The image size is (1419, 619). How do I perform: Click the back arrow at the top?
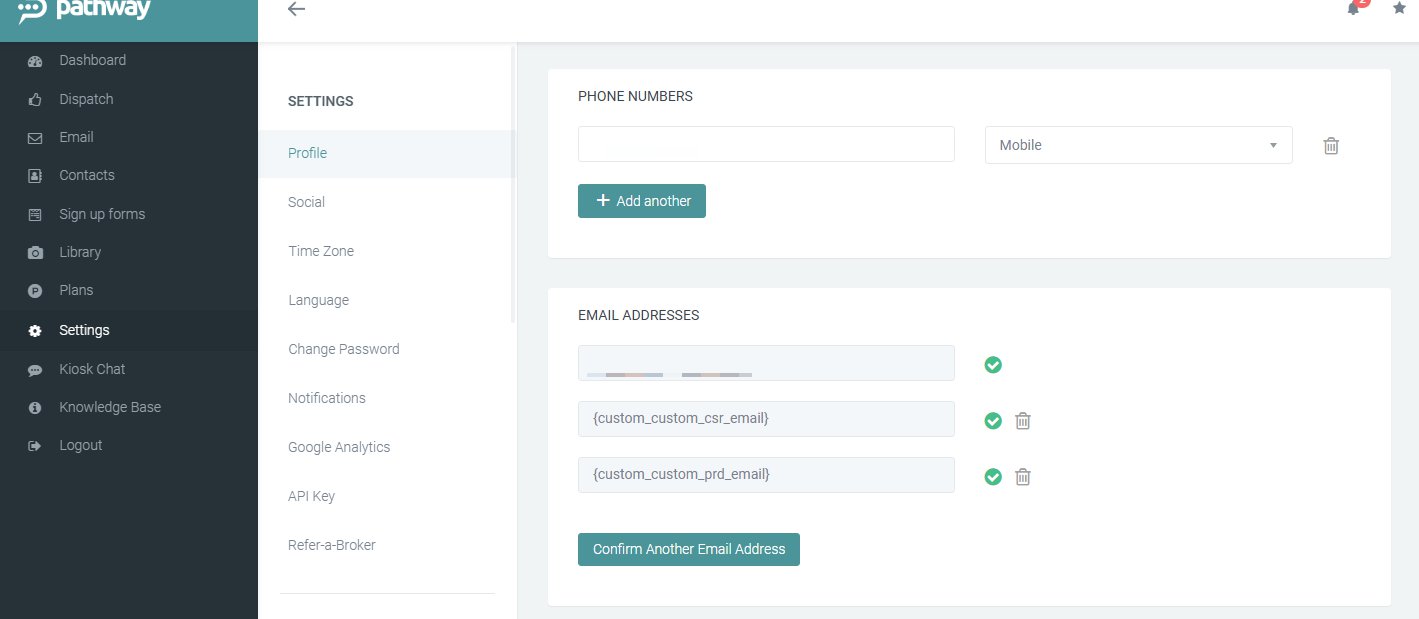coord(295,9)
